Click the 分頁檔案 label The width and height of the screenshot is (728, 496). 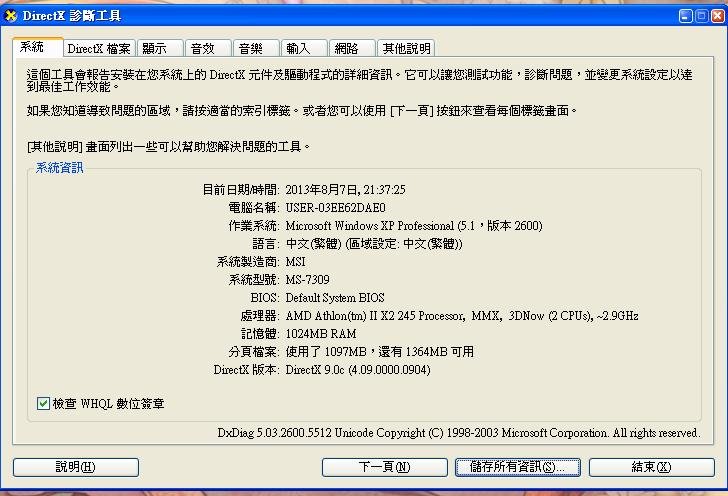[254, 352]
